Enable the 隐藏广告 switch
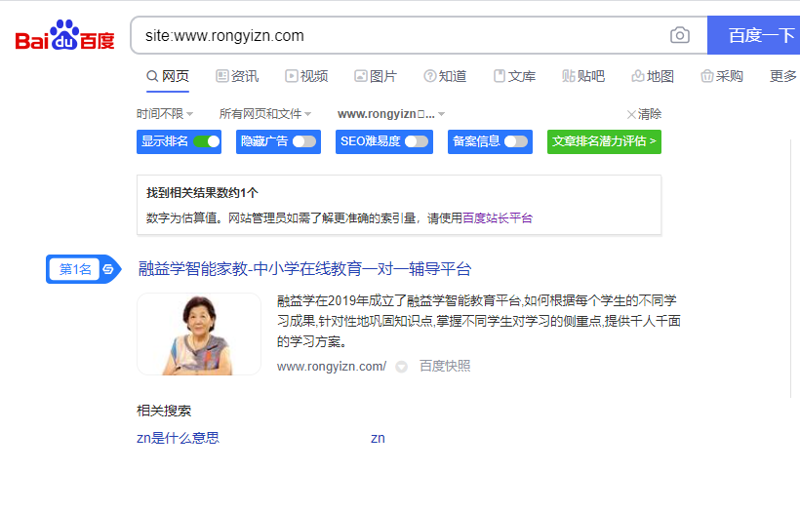The height and width of the screenshot is (511, 800). pos(304,141)
